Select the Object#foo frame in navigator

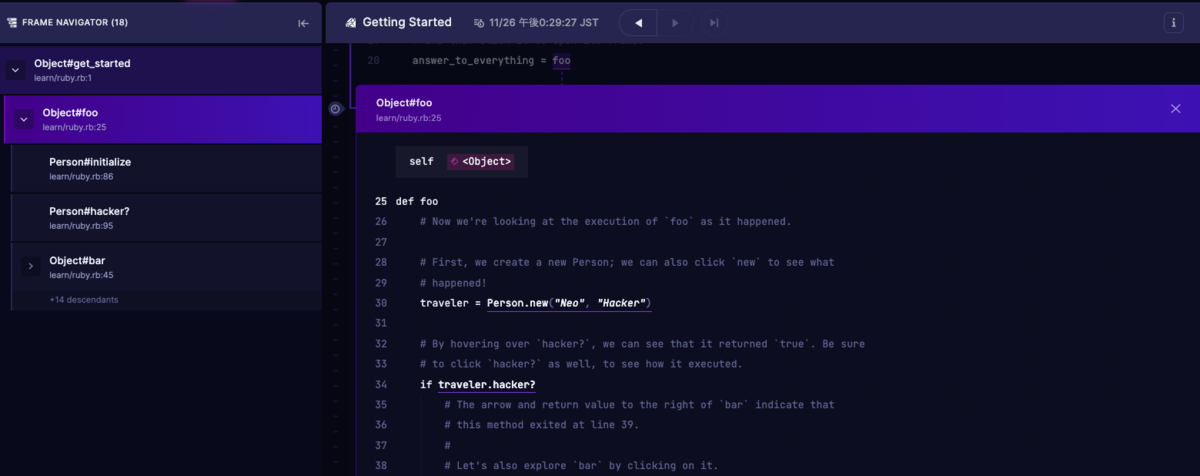click(x=163, y=120)
